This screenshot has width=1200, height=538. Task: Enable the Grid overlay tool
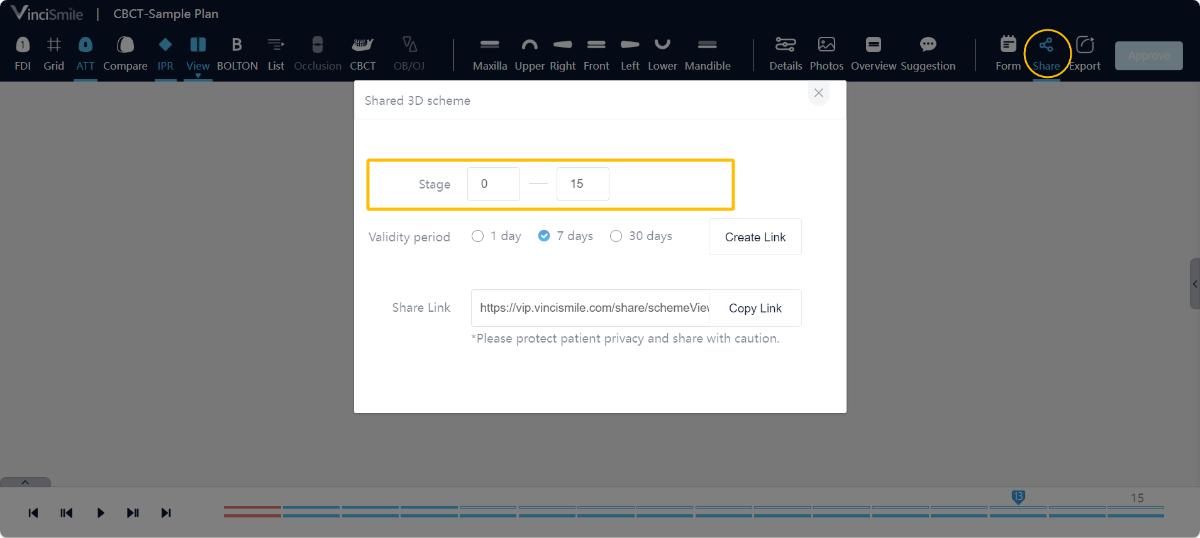(54, 46)
